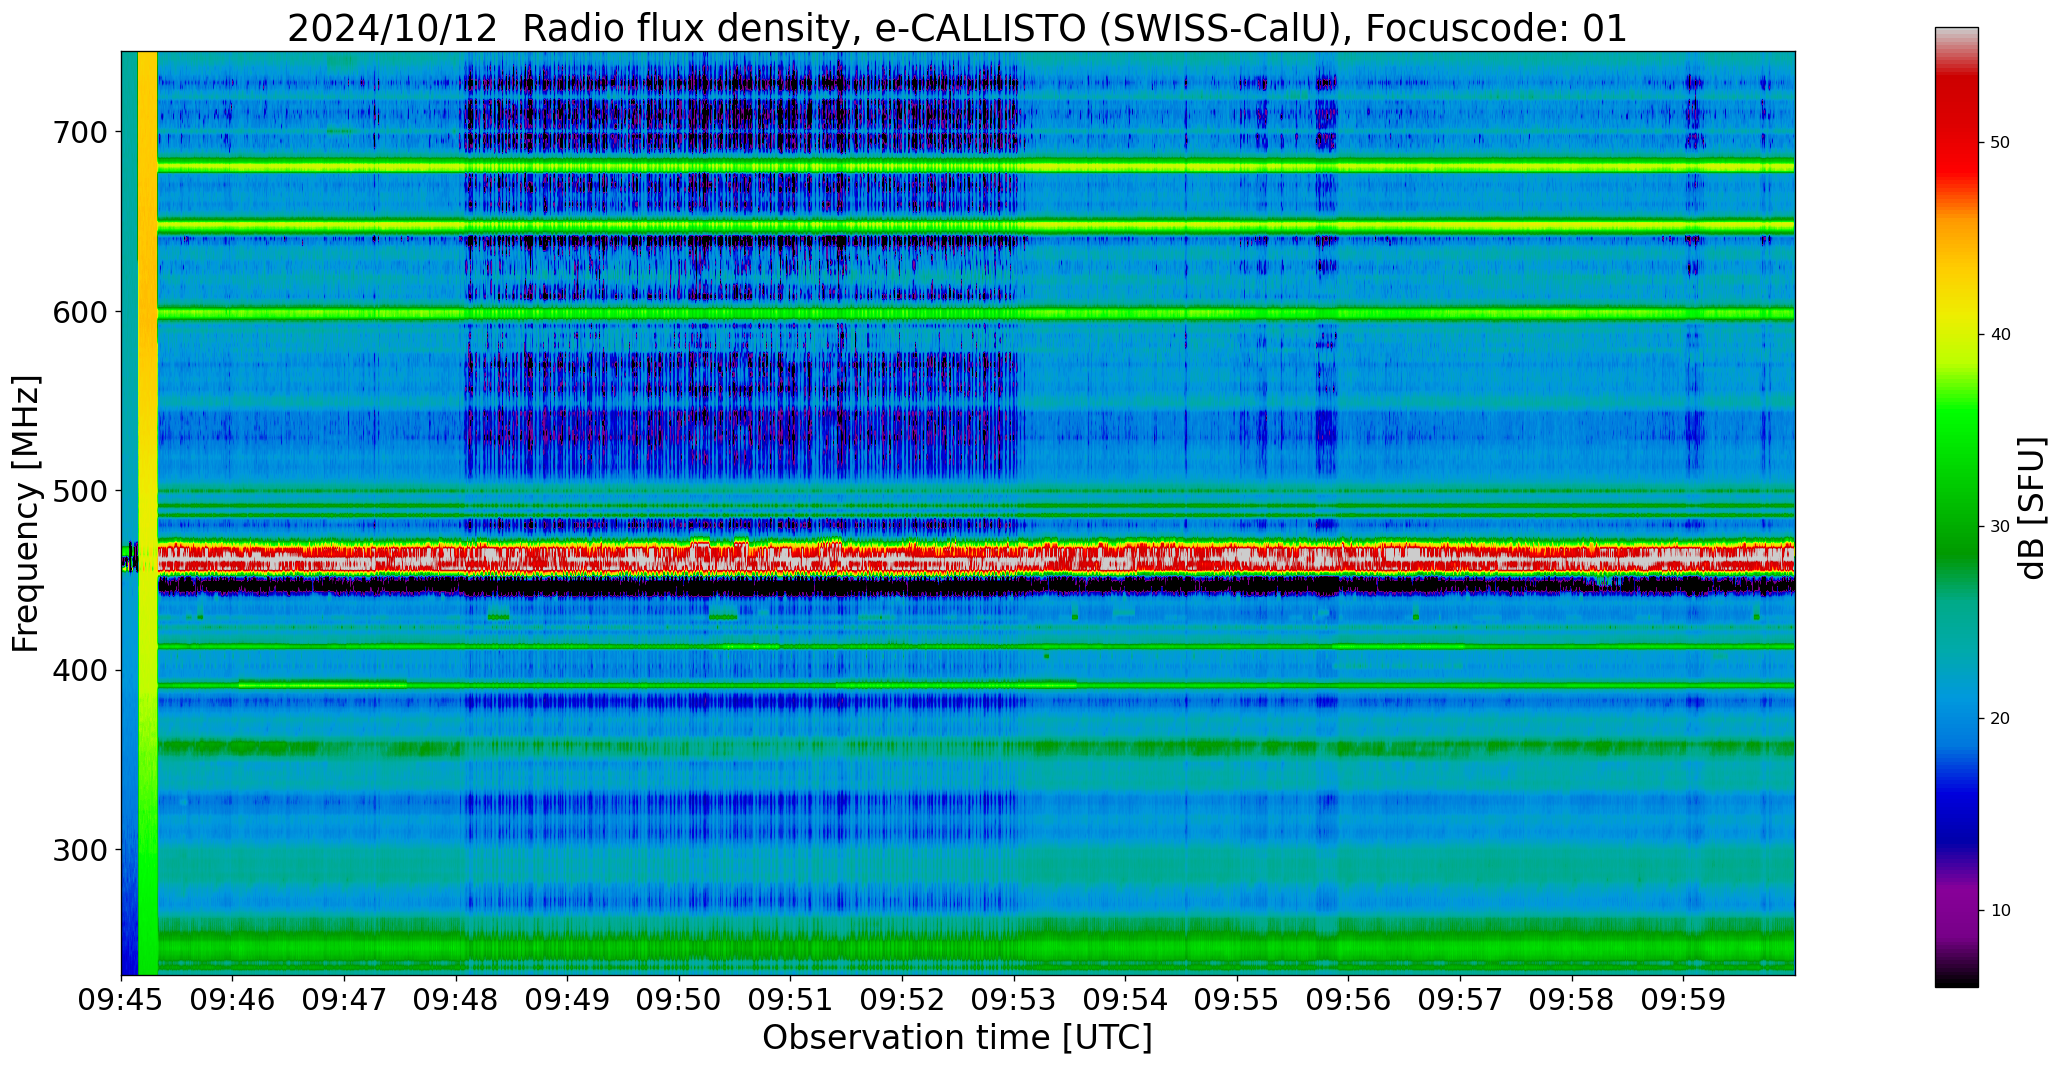Click the '09:54' time axis label

point(1126,1000)
